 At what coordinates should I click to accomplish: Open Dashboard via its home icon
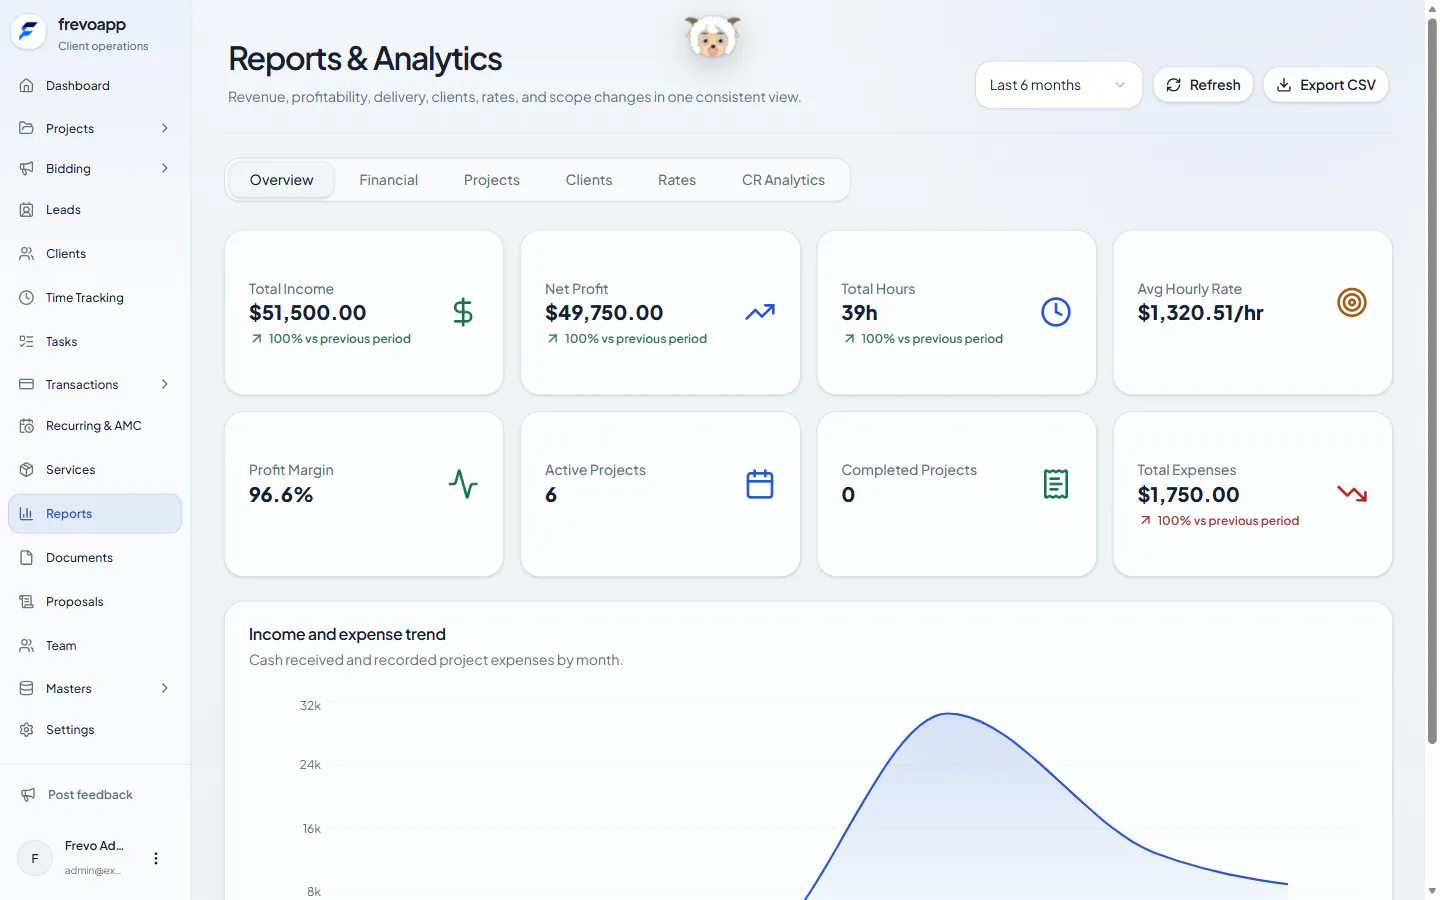[x=27, y=86]
